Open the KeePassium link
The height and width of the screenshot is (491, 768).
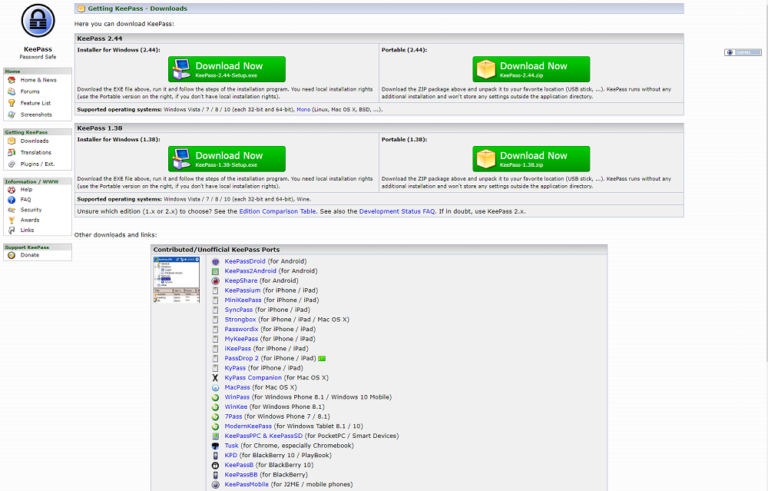242,291
